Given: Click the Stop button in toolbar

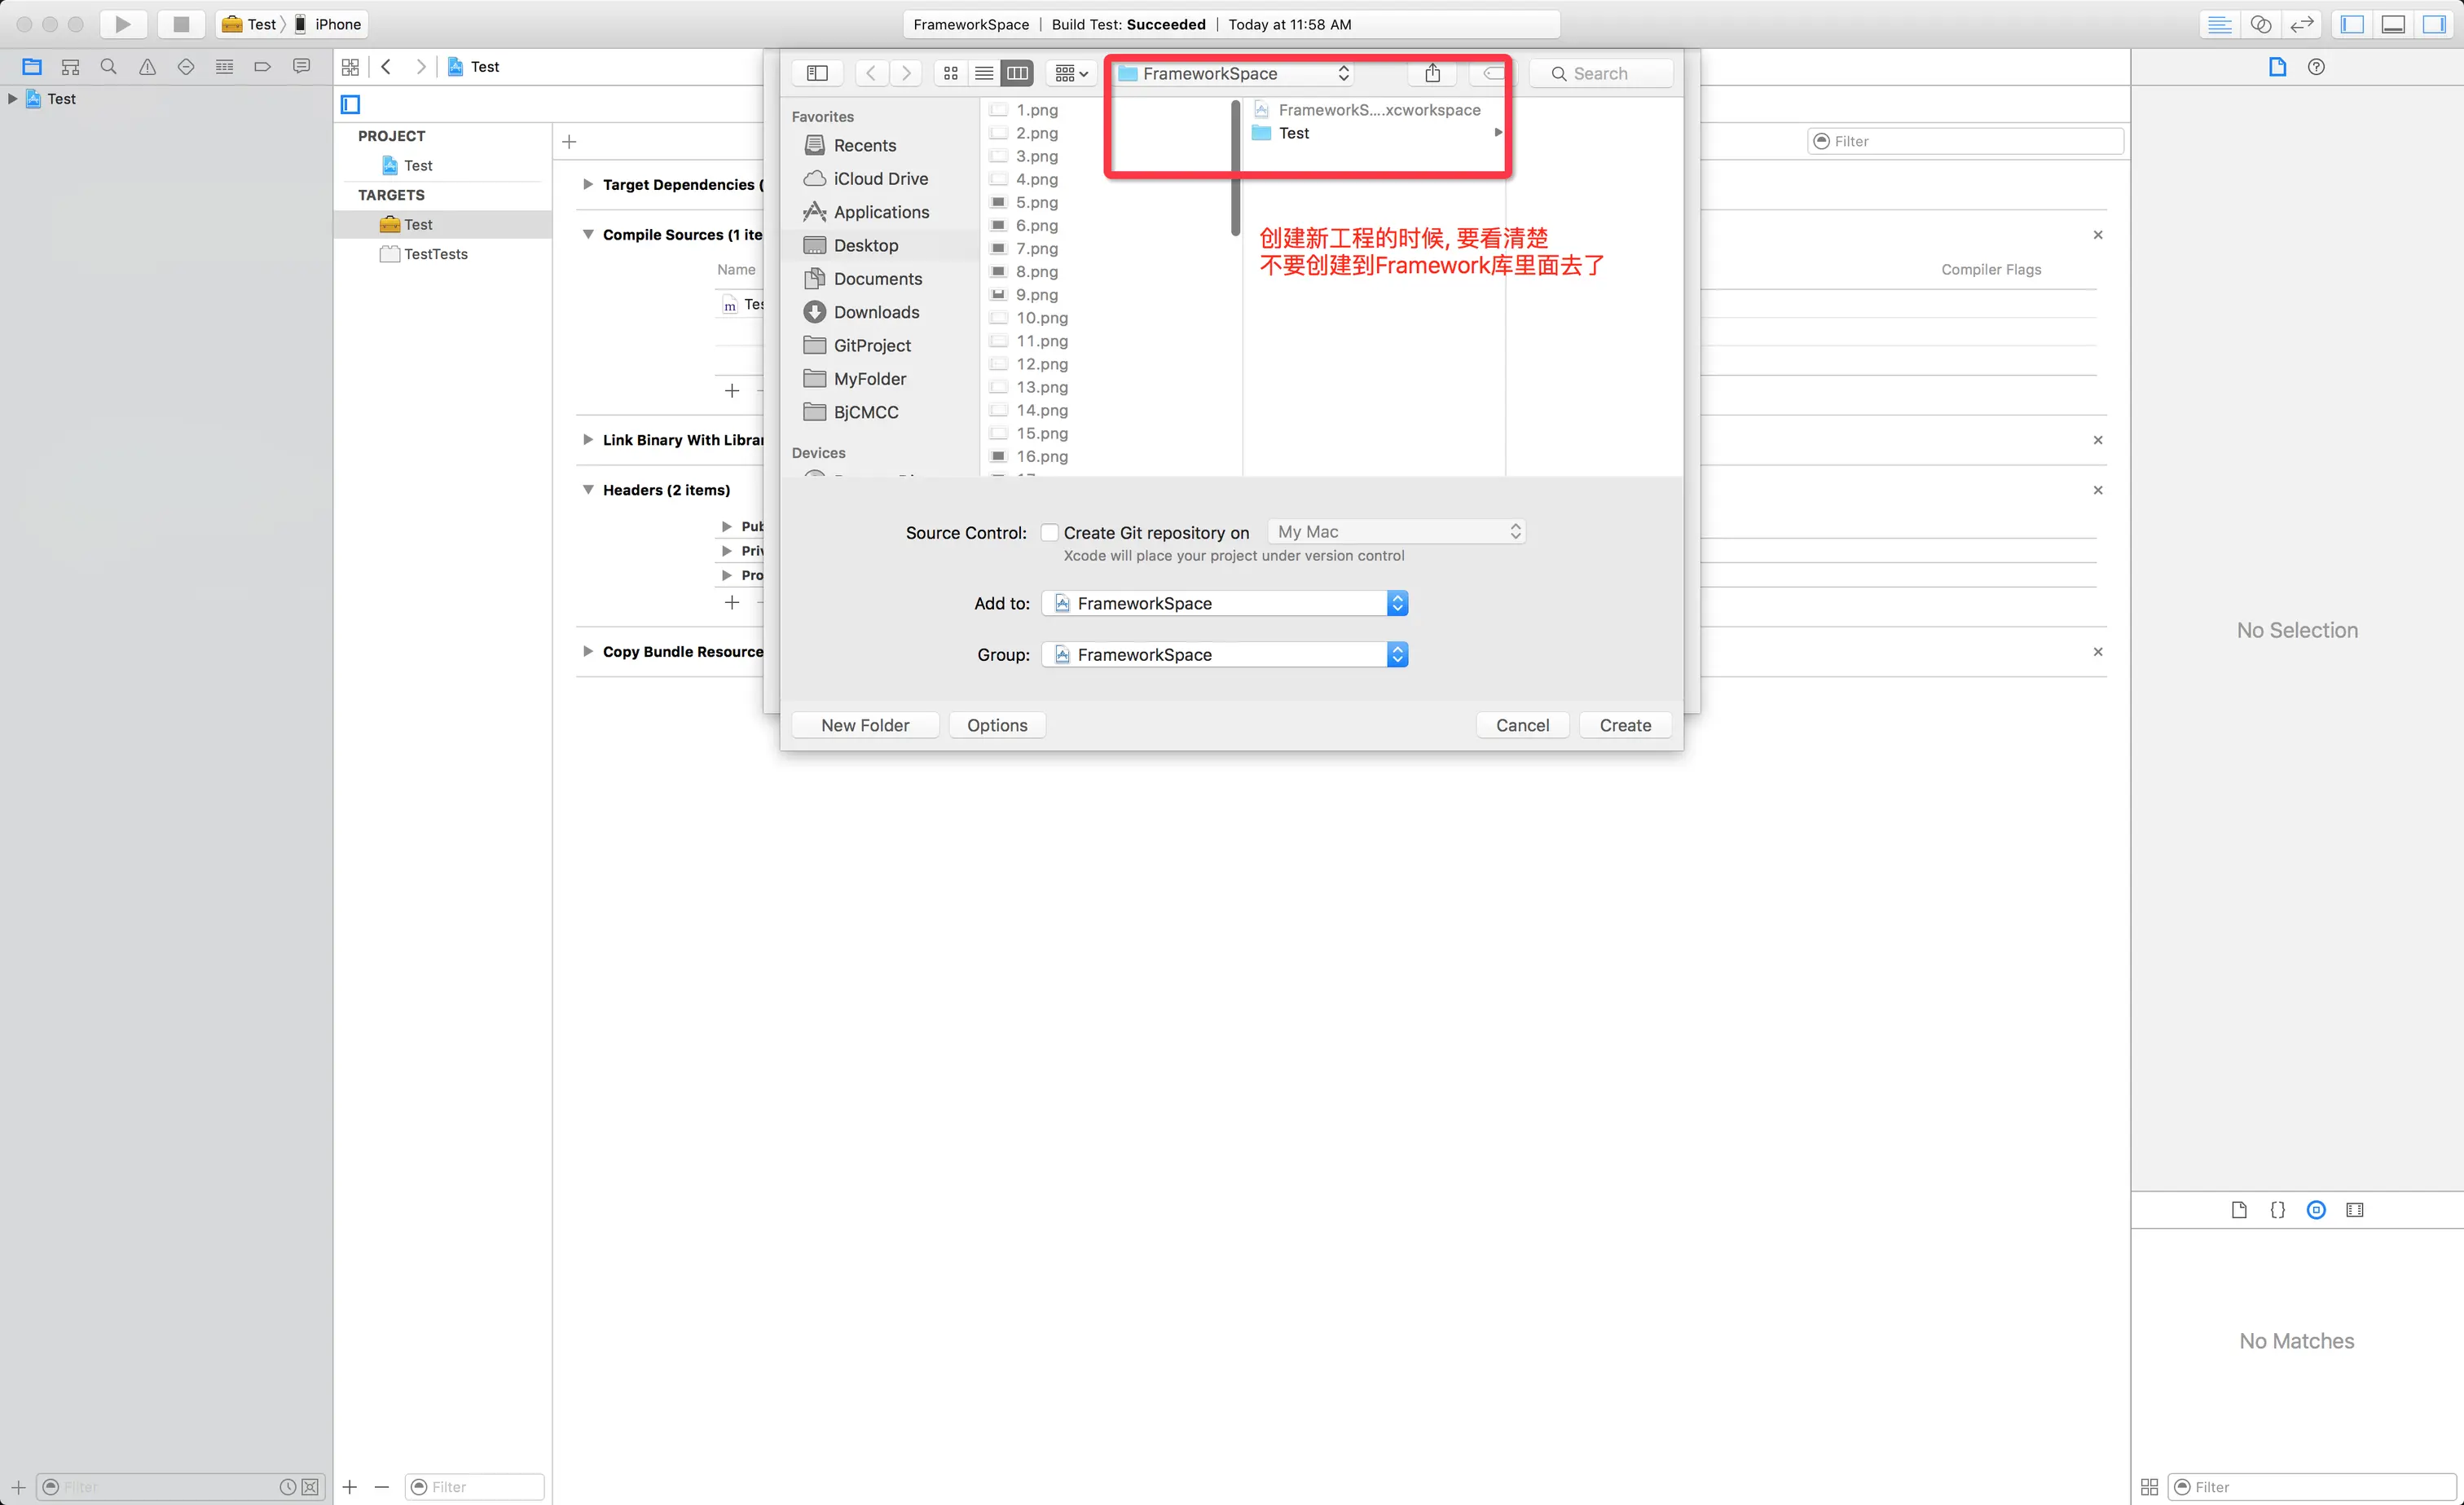Looking at the screenshot, I should click(x=181, y=24).
